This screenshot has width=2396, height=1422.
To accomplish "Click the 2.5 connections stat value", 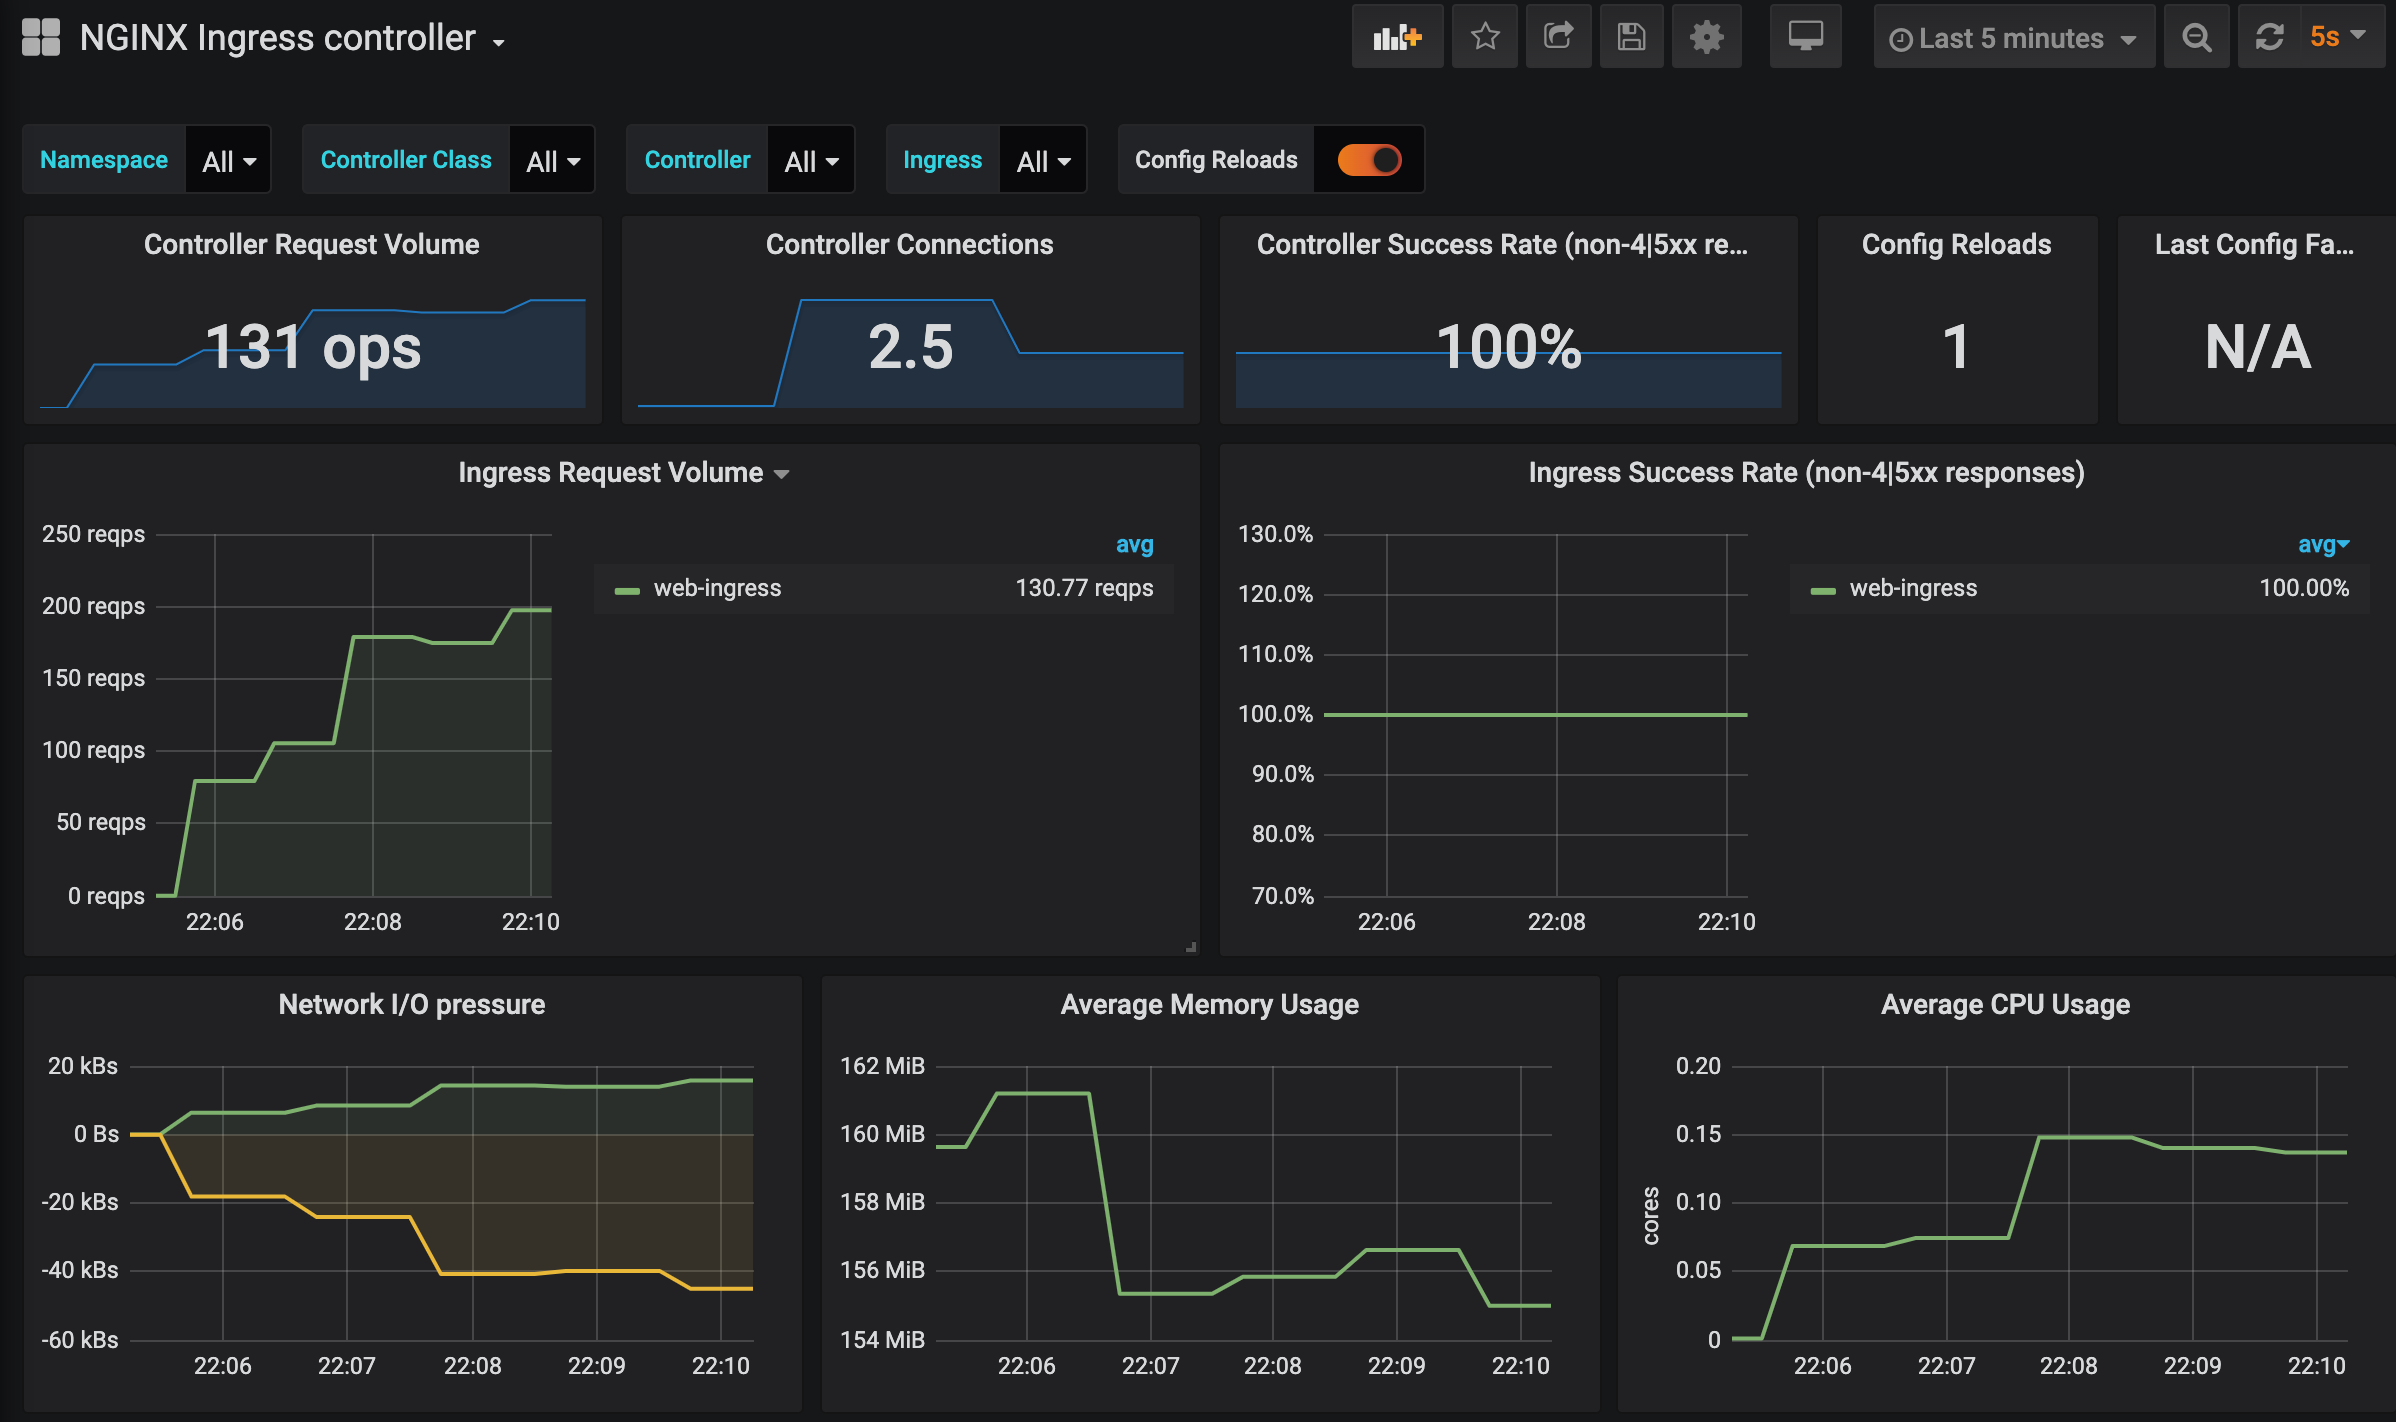I will pyautogui.click(x=911, y=348).
